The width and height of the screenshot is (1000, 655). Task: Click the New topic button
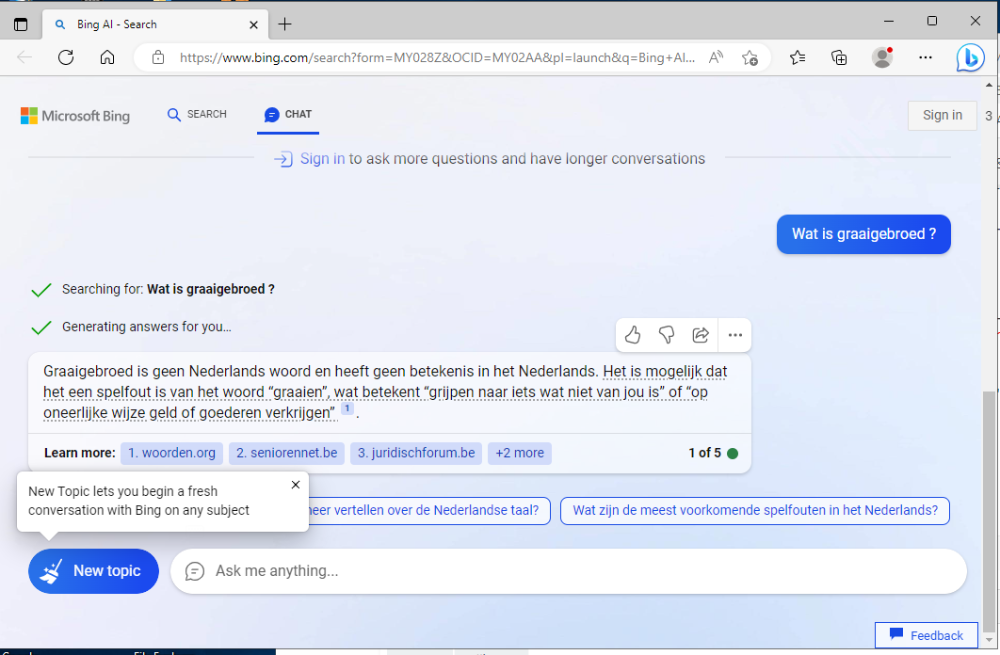(x=93, y=571)
